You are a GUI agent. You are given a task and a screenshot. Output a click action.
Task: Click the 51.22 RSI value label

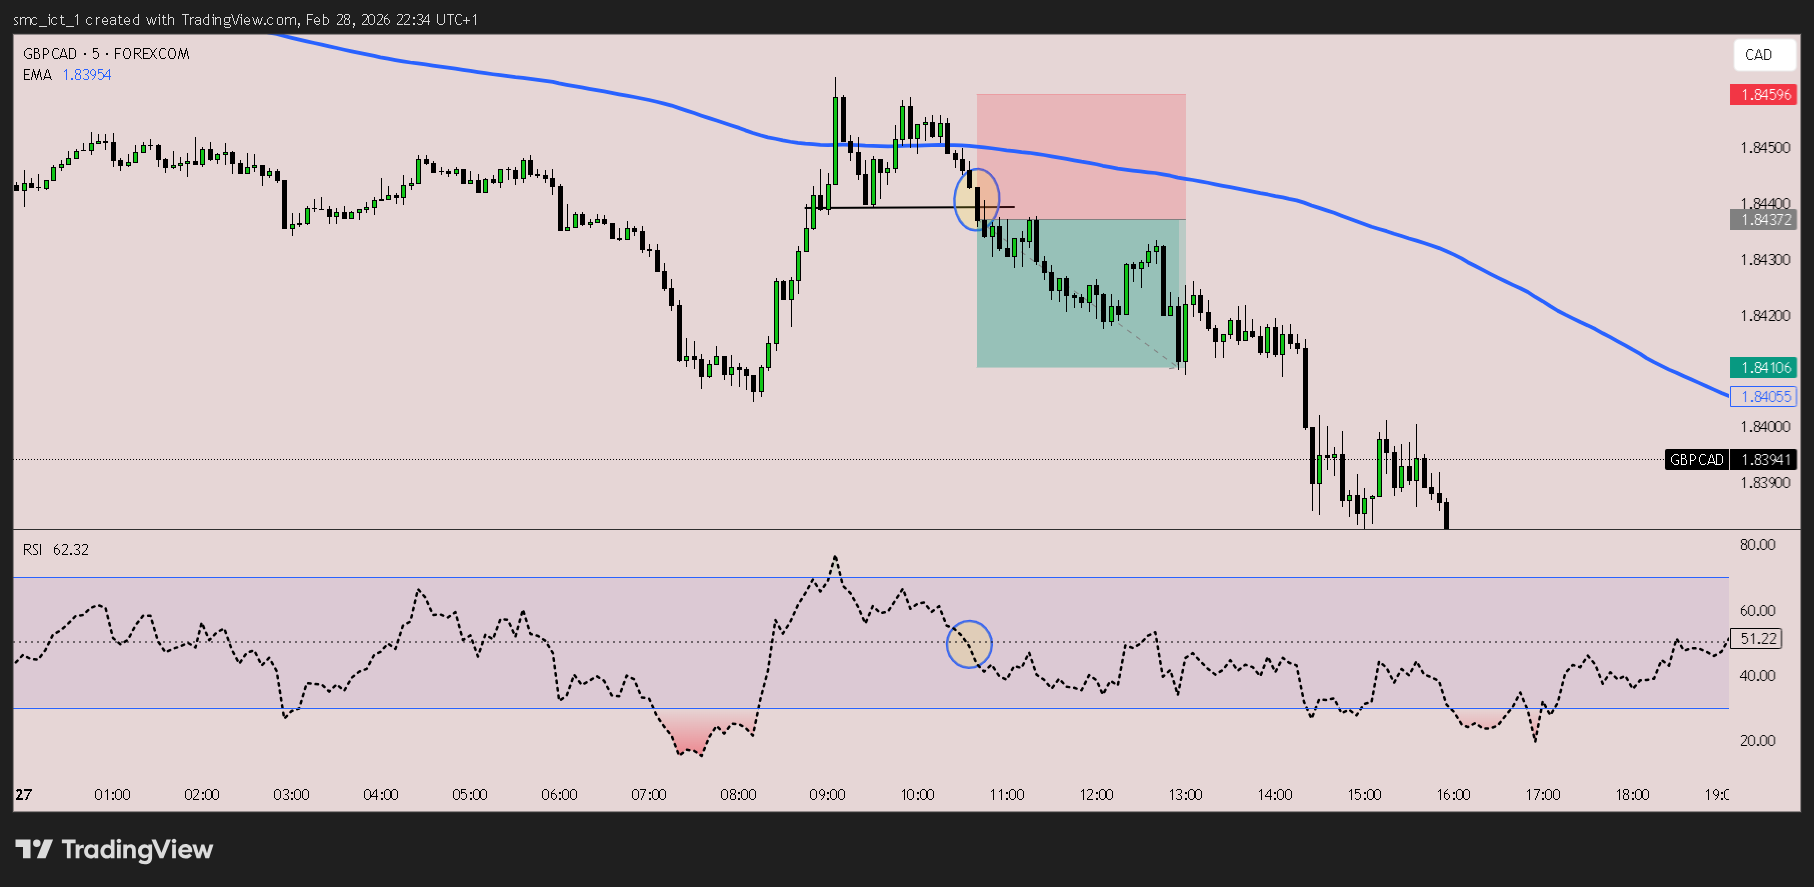(1757, 639)
